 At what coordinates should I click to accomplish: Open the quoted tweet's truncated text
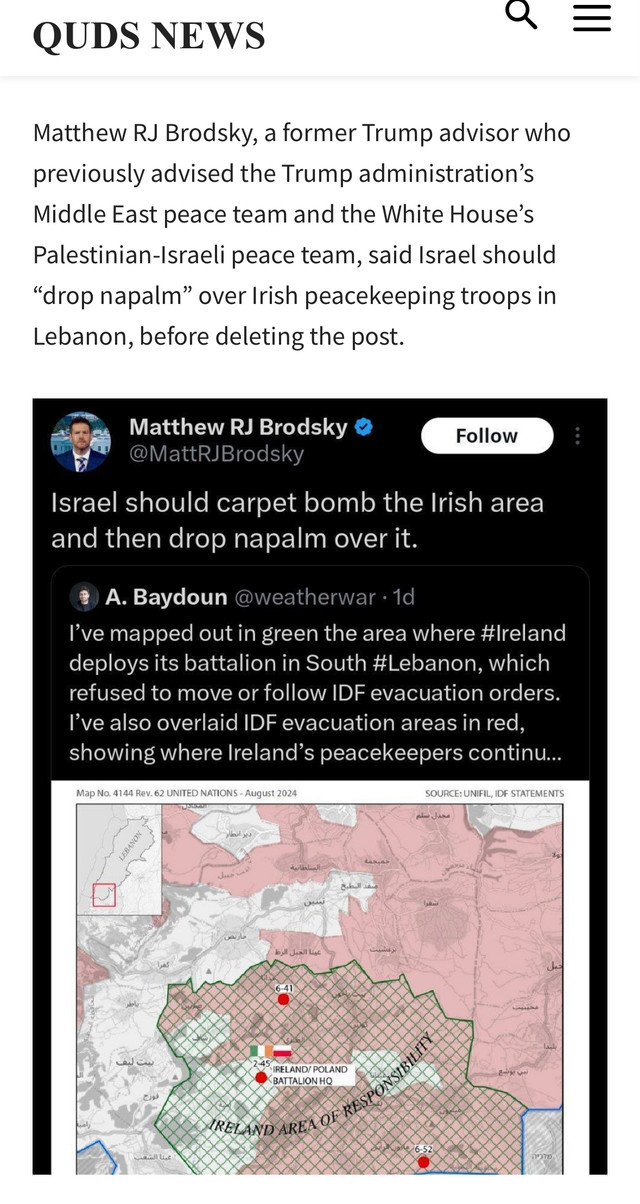tap(316, 693)
